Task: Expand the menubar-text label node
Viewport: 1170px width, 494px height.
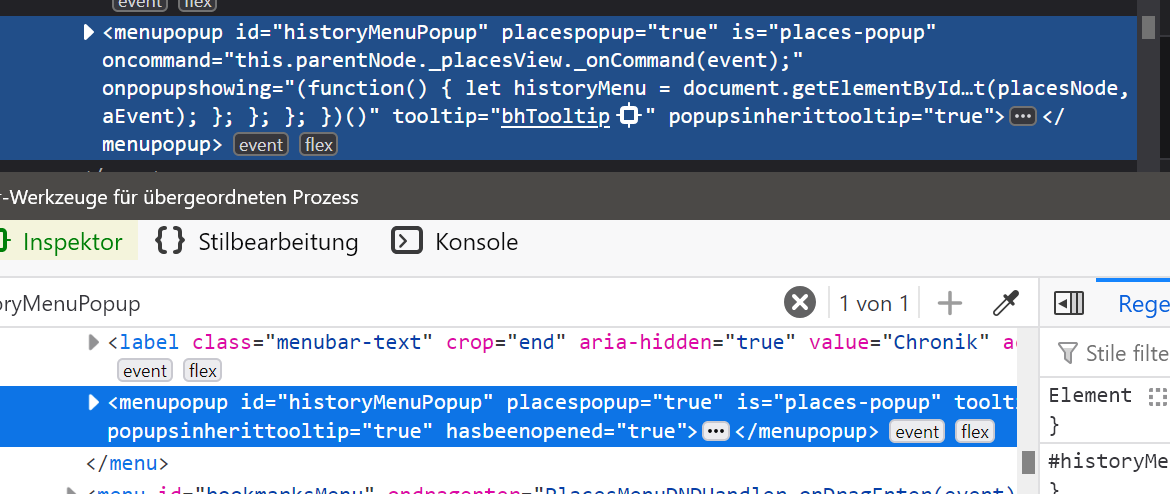Action: coord(94,343)
